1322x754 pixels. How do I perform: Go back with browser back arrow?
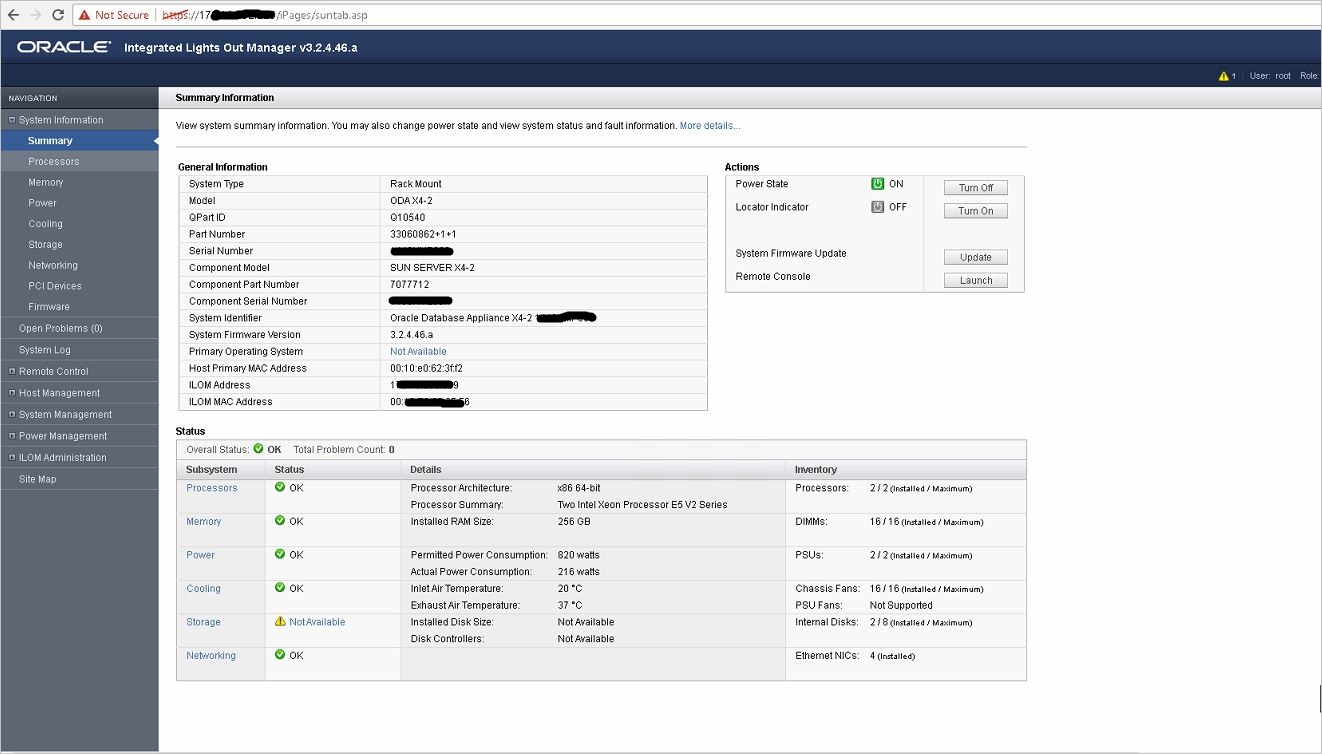(x=13, y=15)
